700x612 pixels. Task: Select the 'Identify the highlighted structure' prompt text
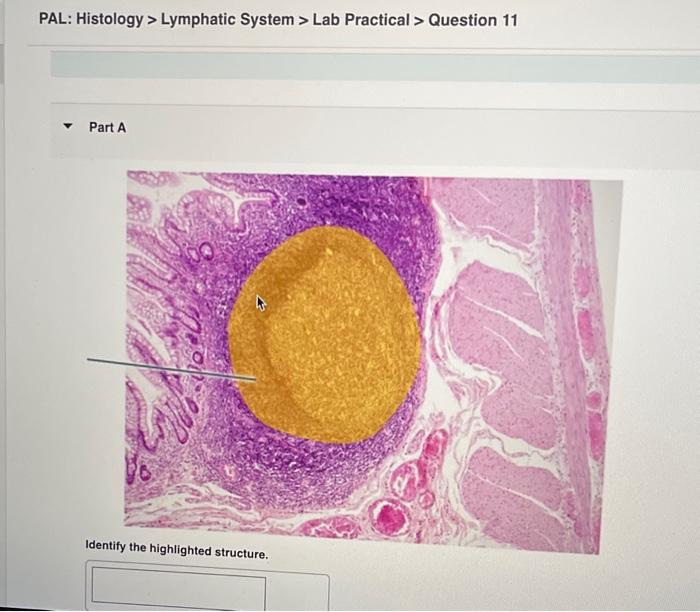point(177,550)
